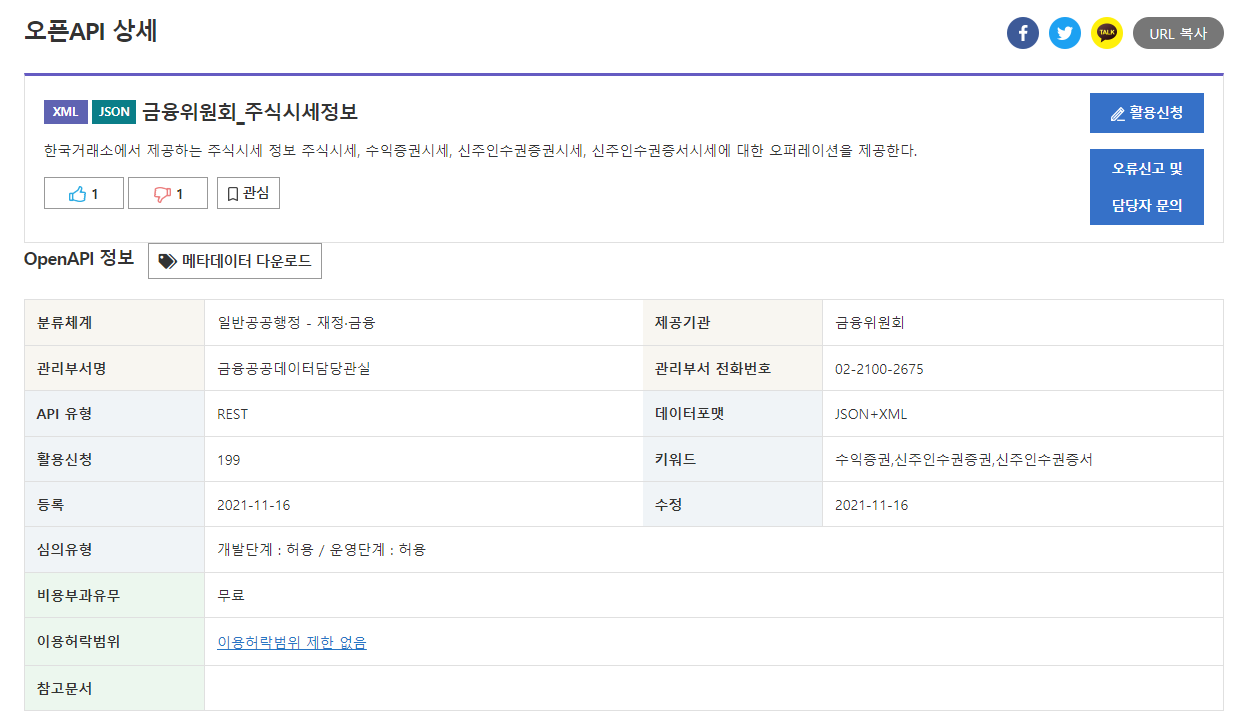Share via the KakaoTalk icon
This screenshot has width=1233, height=721.
click(x=1107, y=33)
